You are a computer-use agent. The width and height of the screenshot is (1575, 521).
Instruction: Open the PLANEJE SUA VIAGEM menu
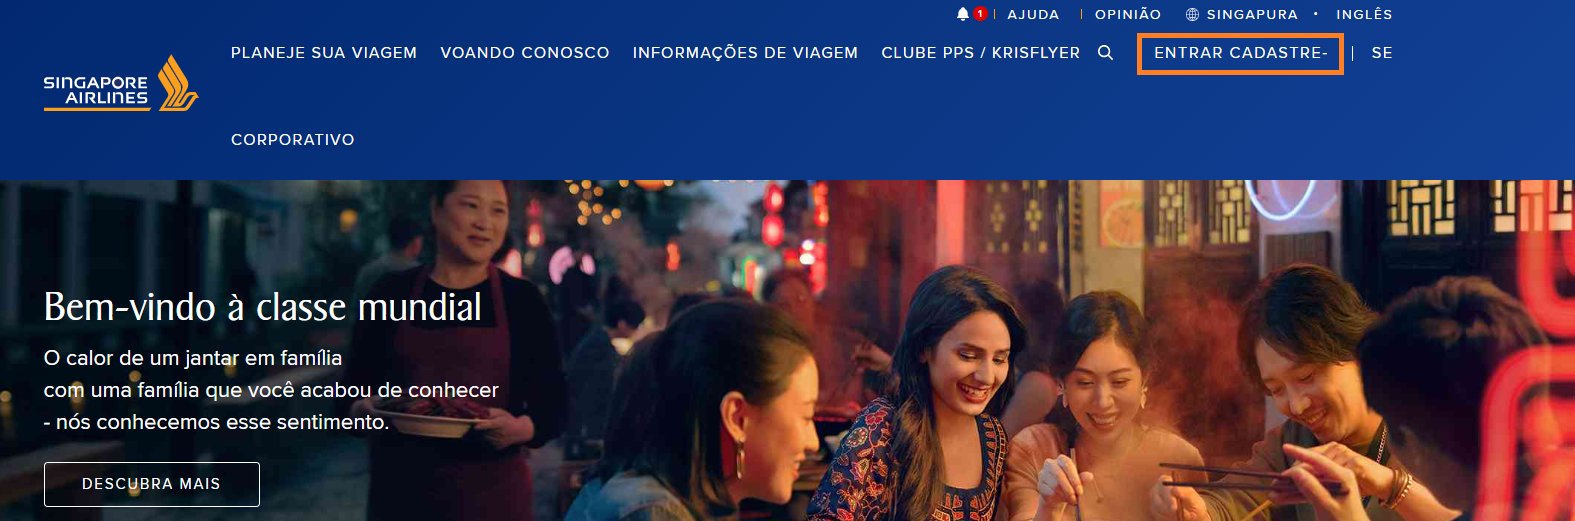(x=324, y=53)
